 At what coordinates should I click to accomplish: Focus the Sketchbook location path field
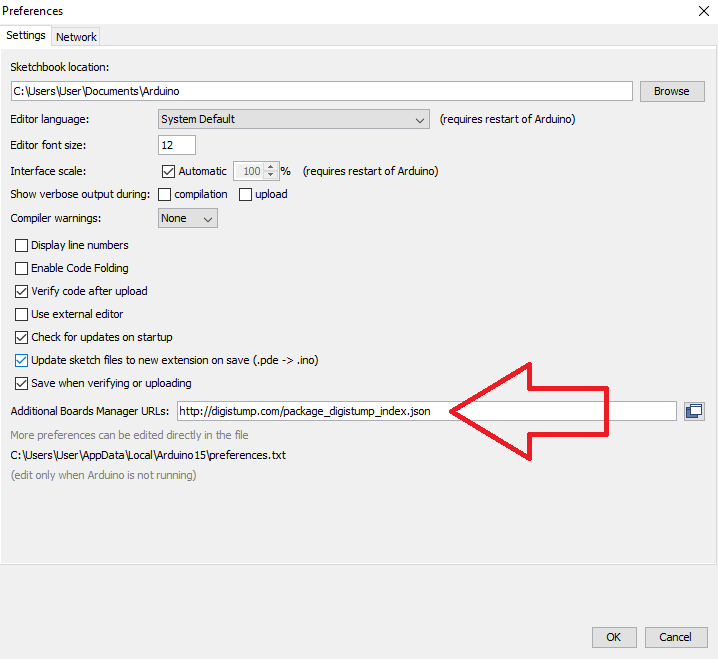pos(321,91)
